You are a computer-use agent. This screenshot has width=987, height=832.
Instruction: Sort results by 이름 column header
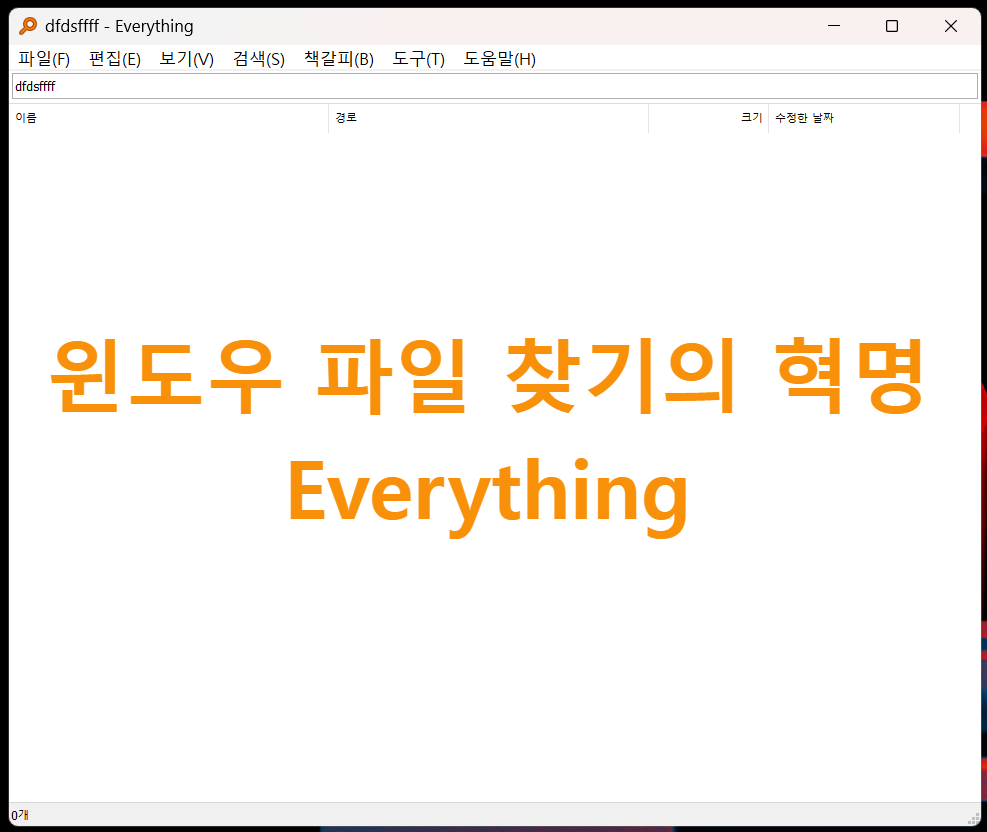tap(169, 118)
